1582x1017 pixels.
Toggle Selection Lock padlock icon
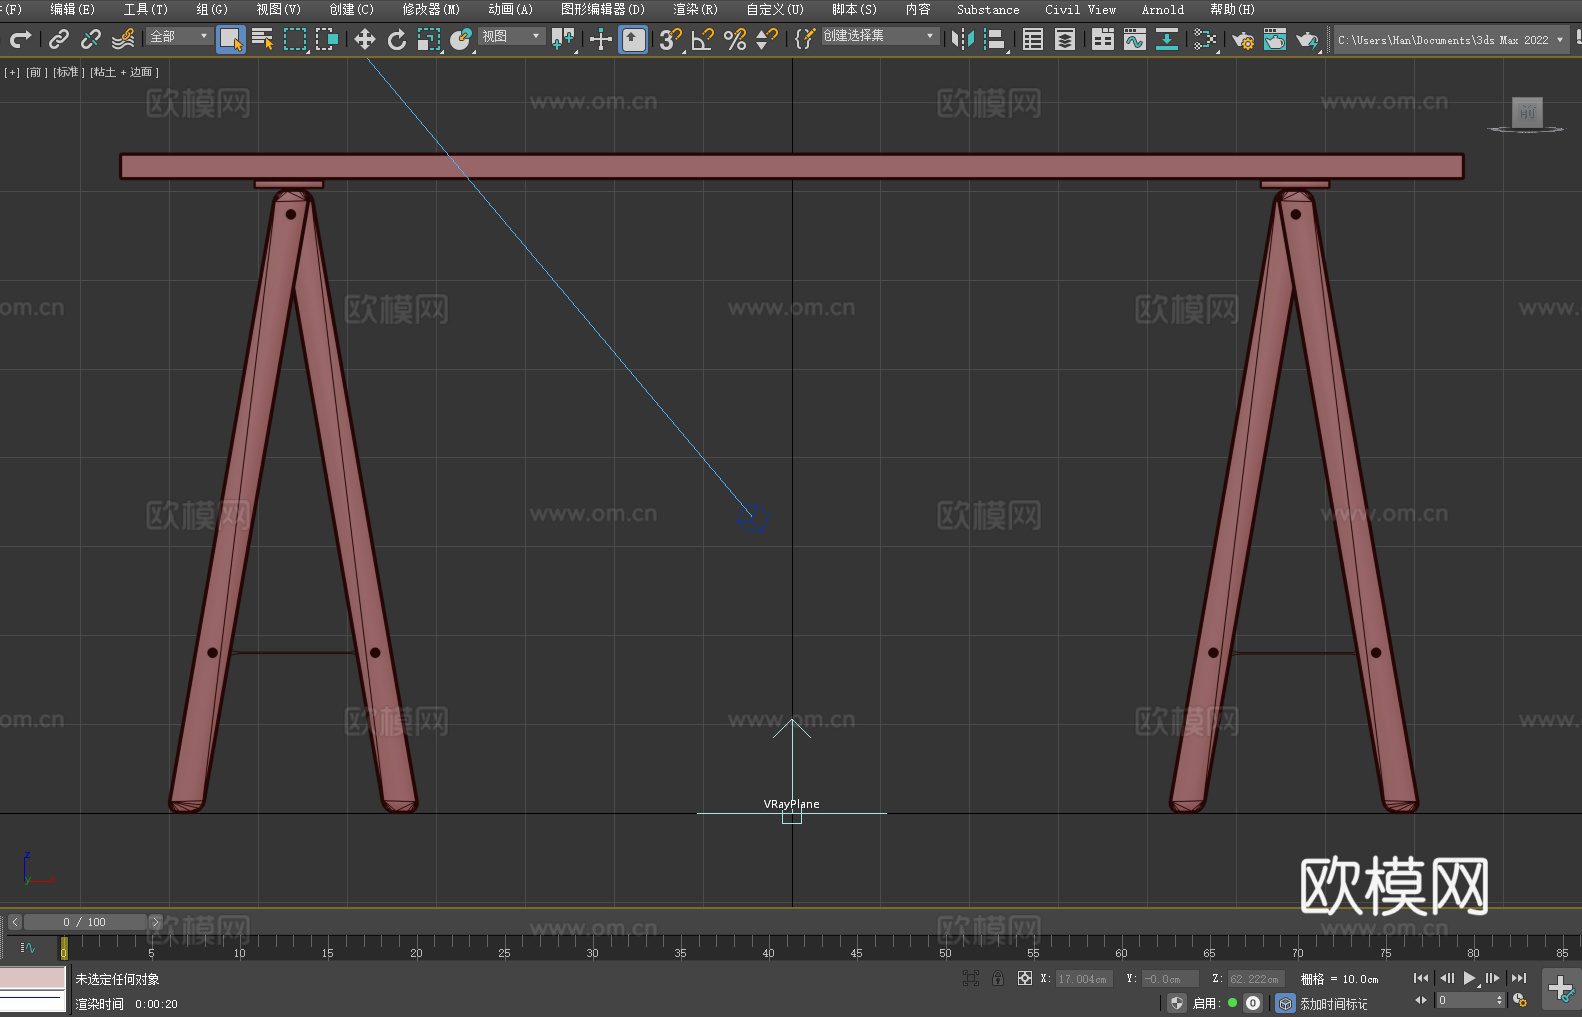tap(998, 978)
